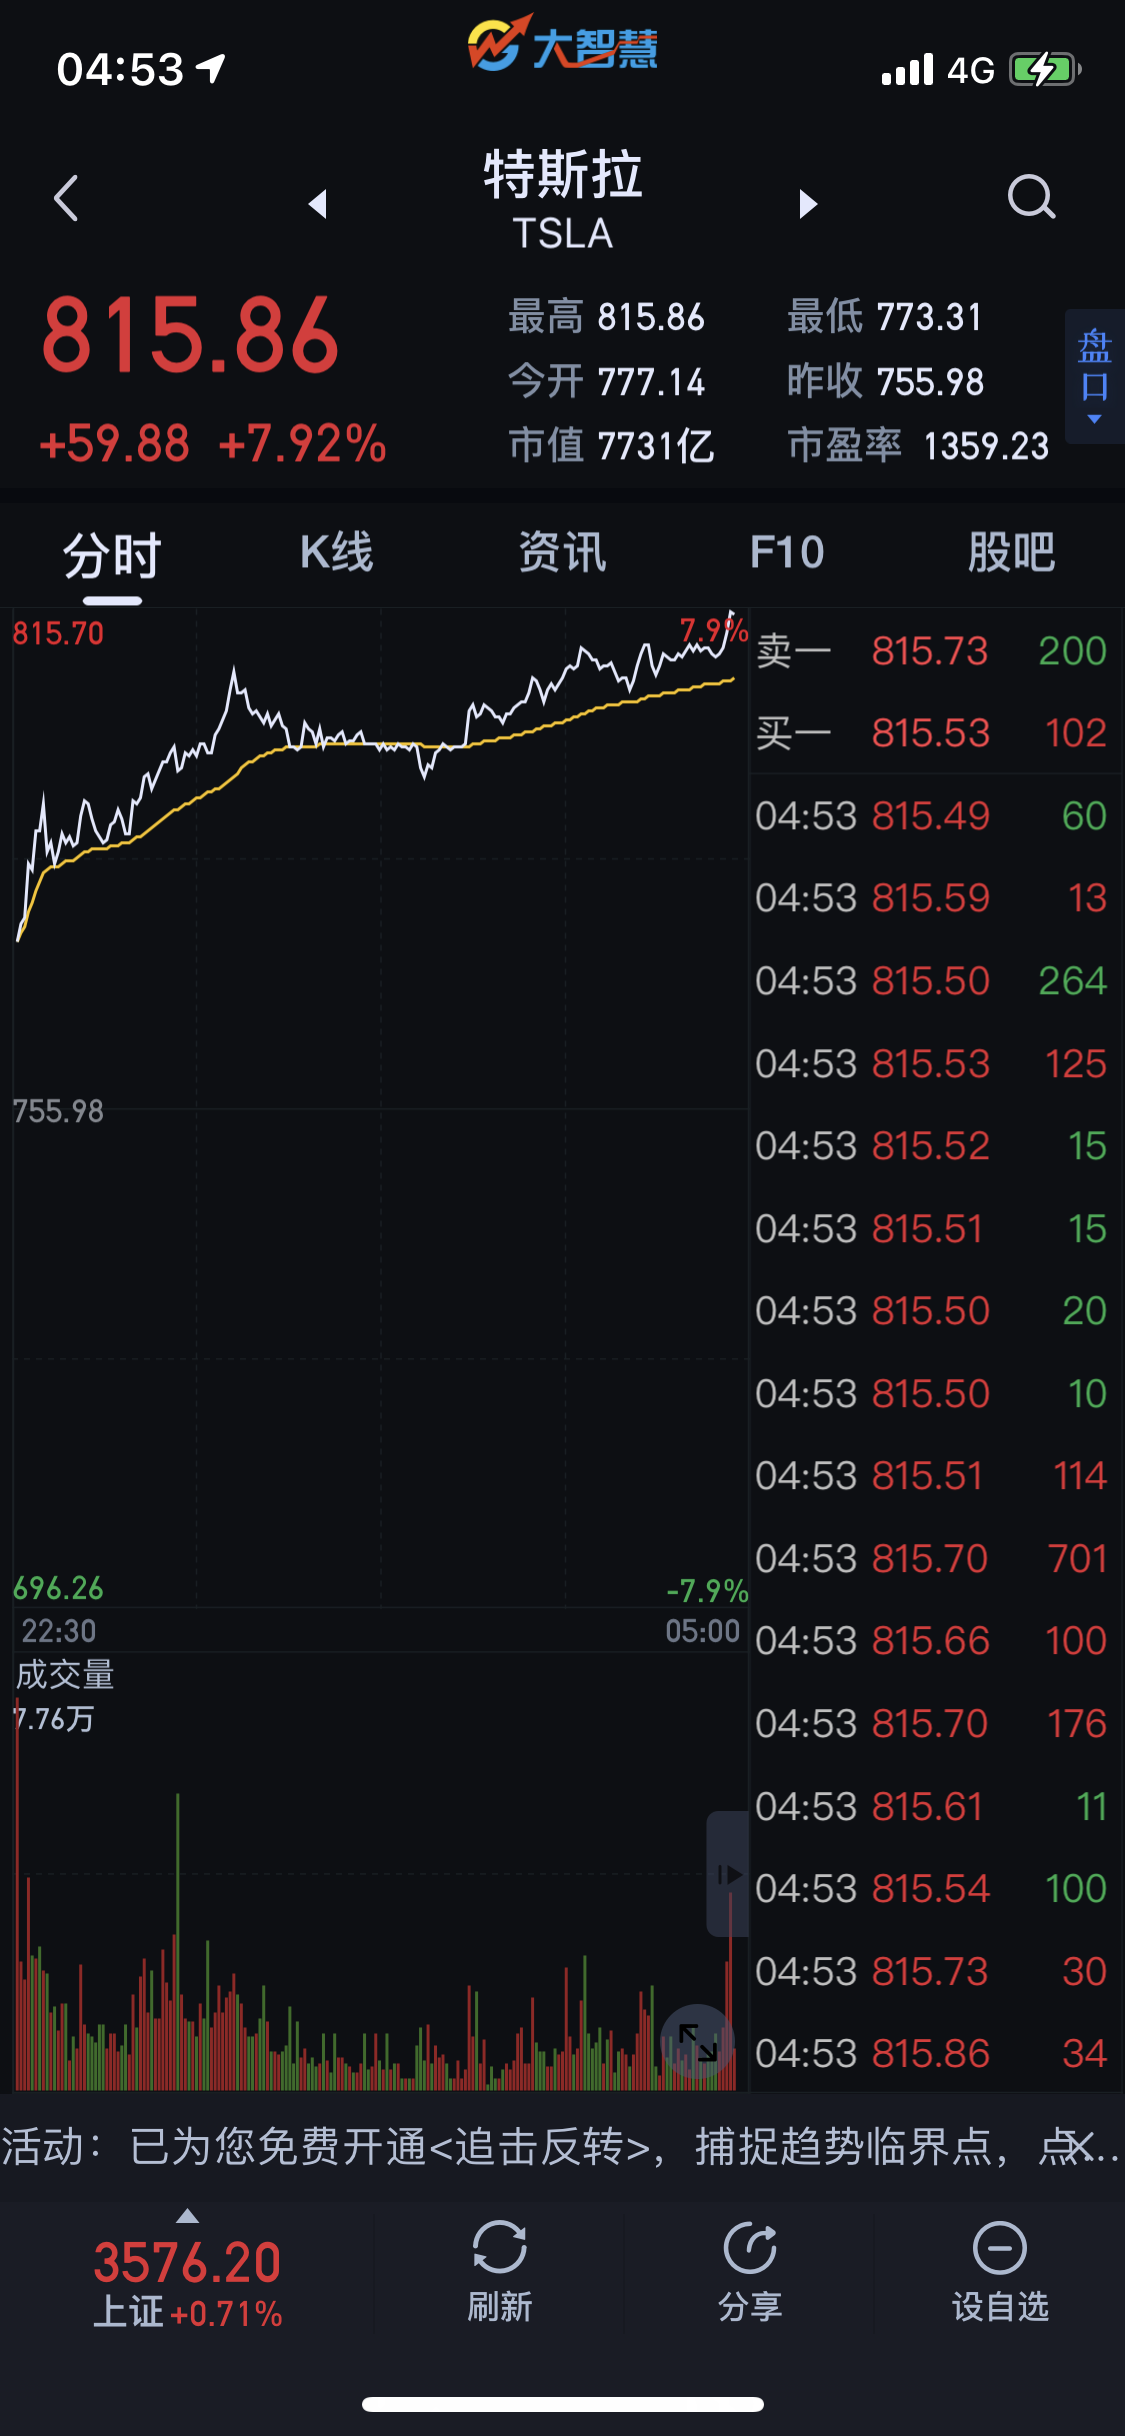Go to next stock with right triangle

click(808, 204)
